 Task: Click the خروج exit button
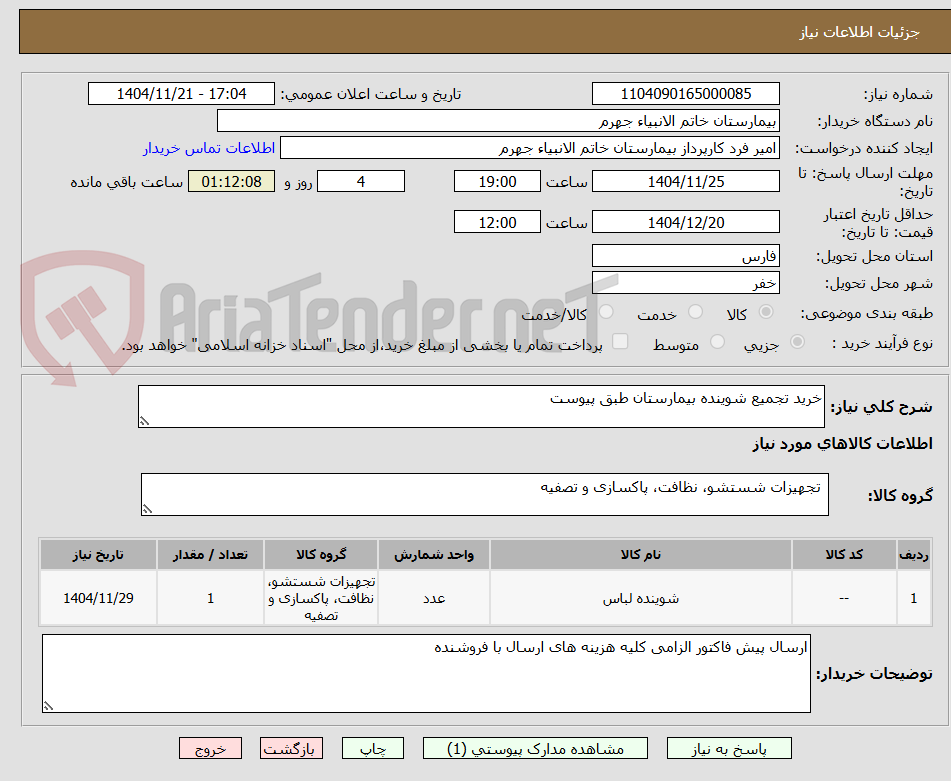coord(210,748)
